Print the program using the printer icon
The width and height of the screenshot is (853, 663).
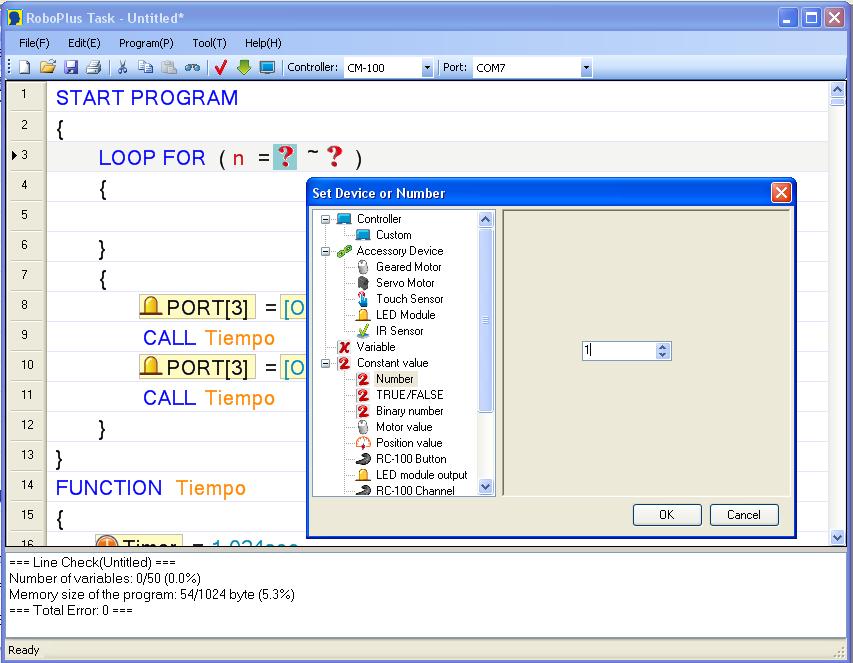94,67
